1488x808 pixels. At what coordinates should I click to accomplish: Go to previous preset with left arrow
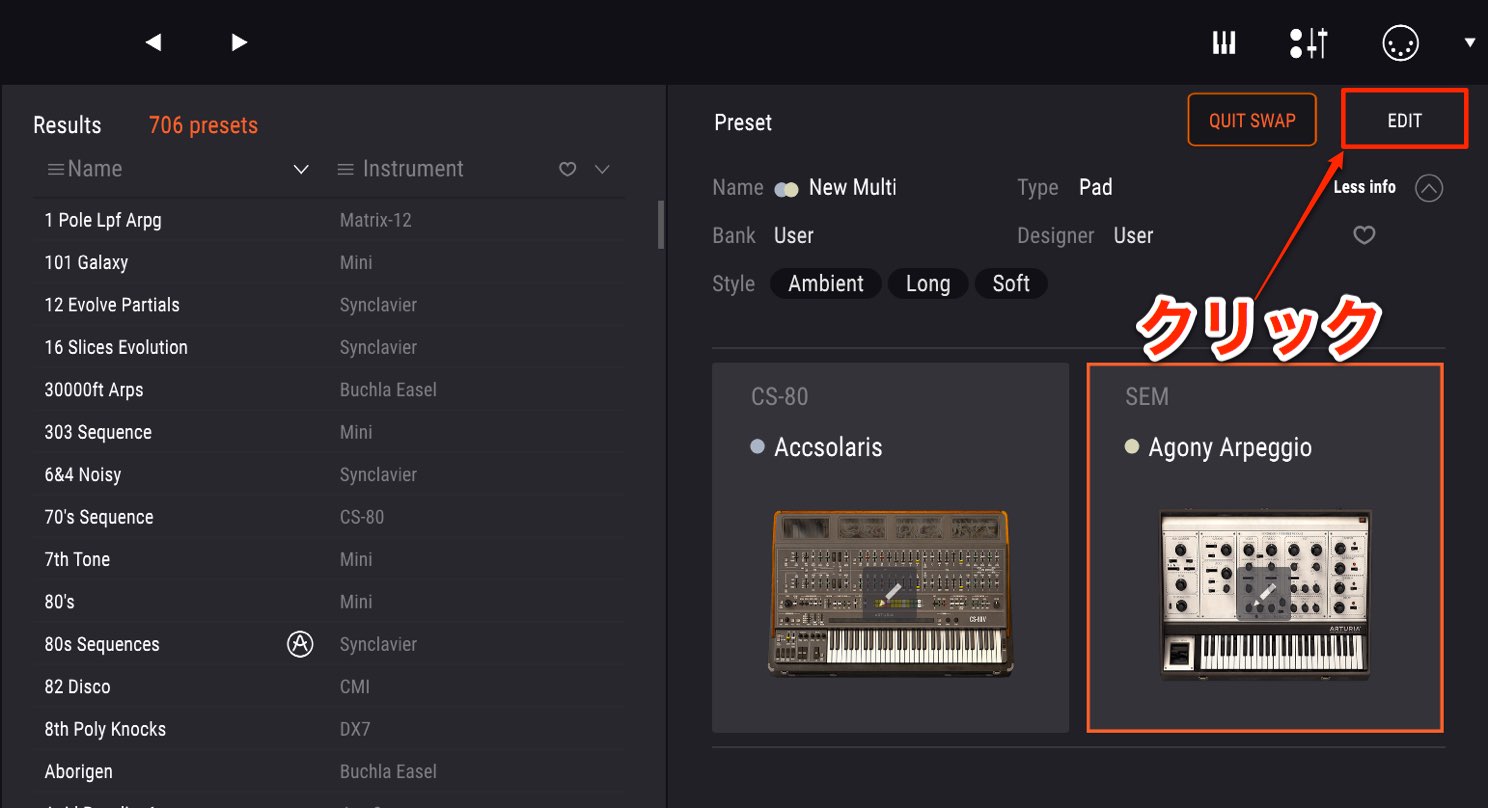point(153,42)
